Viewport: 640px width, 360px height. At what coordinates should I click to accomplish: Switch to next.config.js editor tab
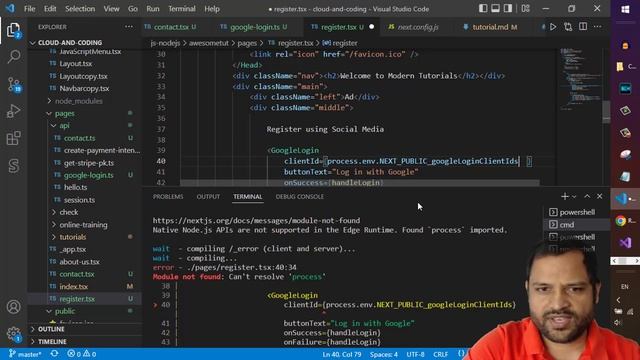pyautogui.click(x=418, y=27)
